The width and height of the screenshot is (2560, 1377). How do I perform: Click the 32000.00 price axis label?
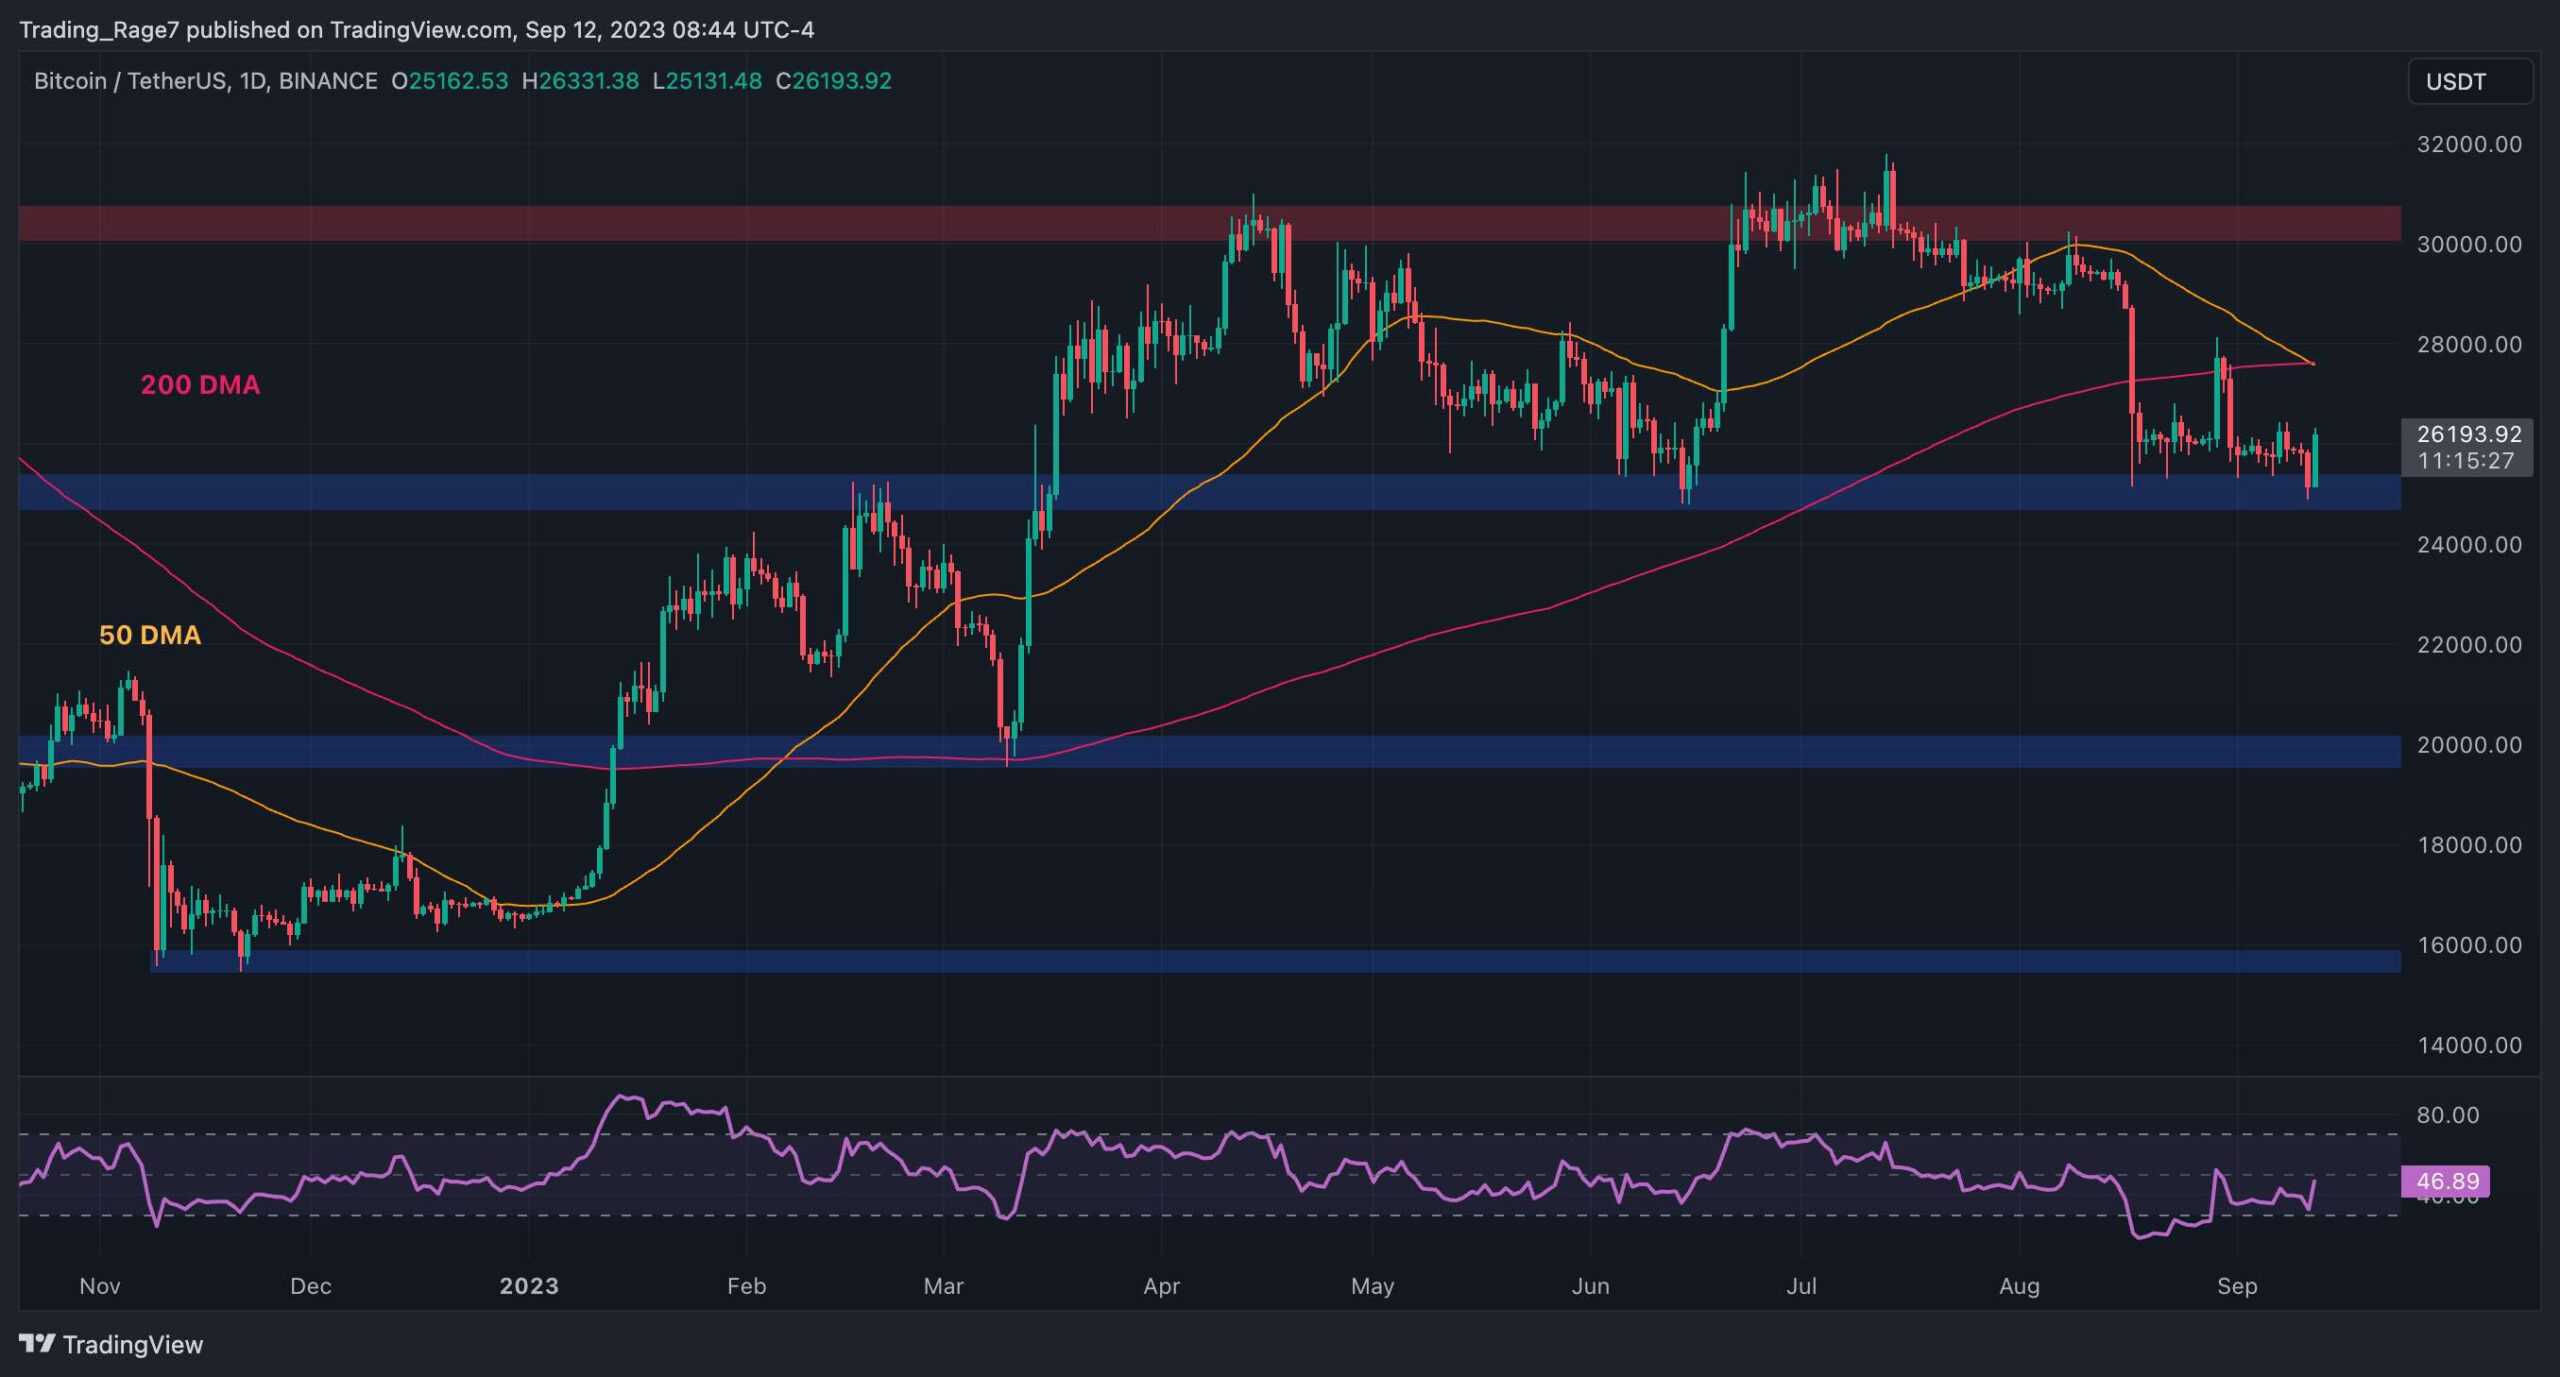pos(2469,144)
